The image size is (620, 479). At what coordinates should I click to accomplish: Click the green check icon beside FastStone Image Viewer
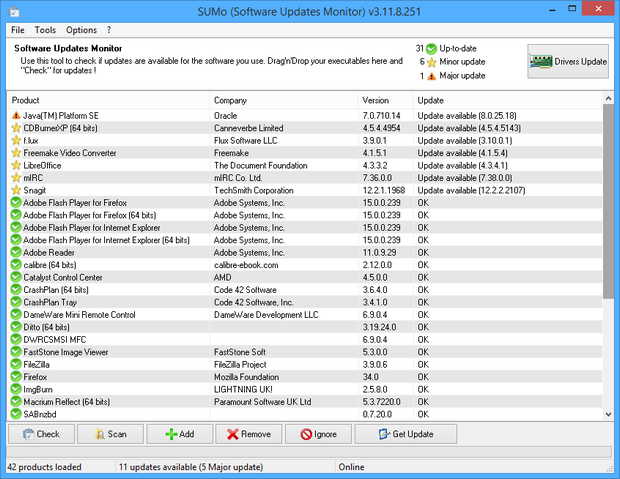16,352
